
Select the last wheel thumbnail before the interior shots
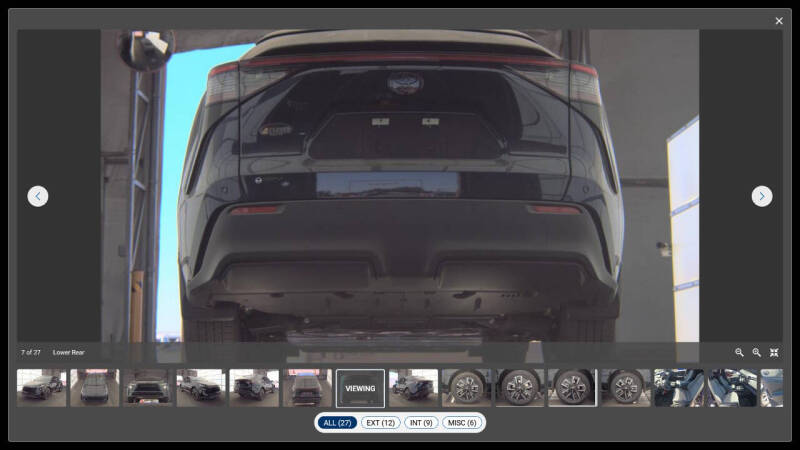[626, 388]
